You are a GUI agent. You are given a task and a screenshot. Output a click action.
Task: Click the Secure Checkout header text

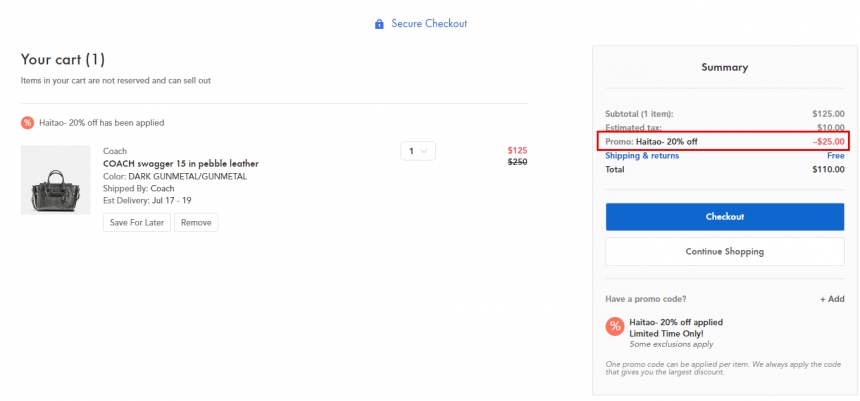tap(429, 24)
